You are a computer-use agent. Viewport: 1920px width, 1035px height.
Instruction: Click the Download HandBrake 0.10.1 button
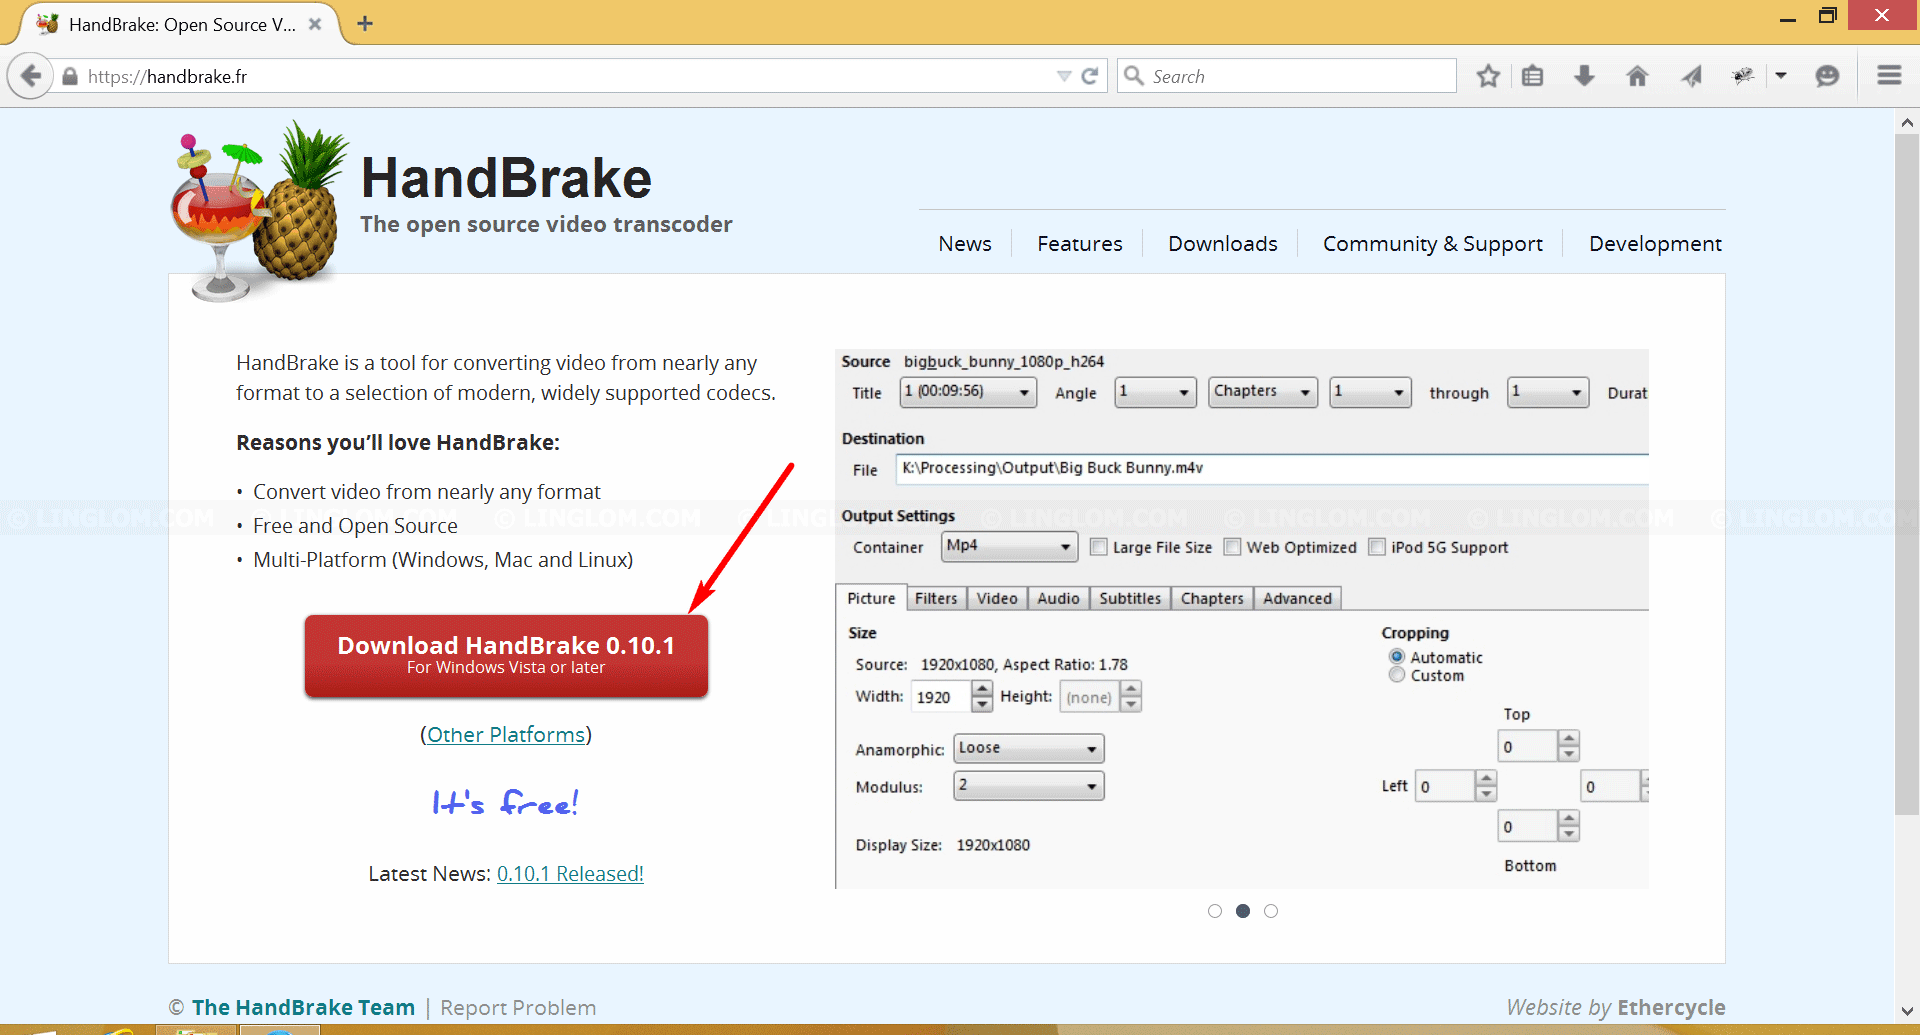[x=506, y=655]
